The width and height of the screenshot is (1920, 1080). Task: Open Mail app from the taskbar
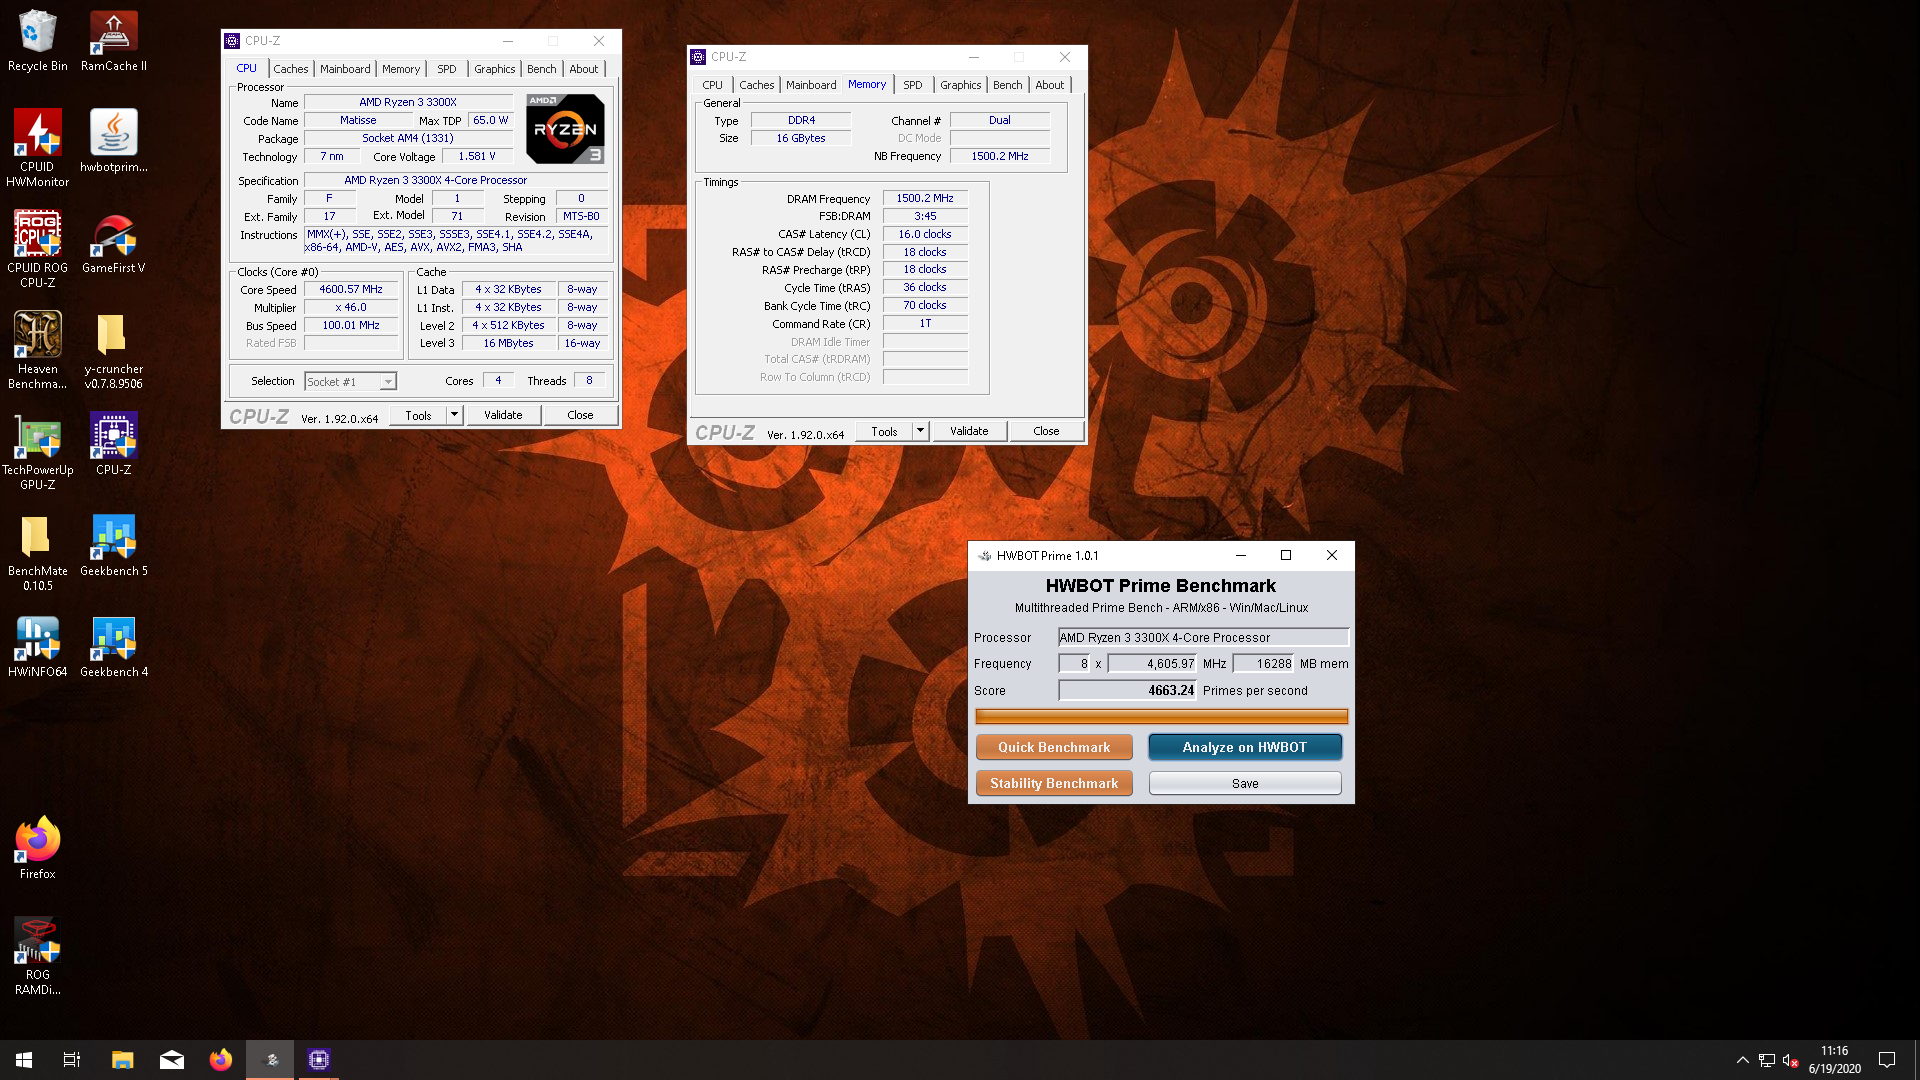(172, 1060)
